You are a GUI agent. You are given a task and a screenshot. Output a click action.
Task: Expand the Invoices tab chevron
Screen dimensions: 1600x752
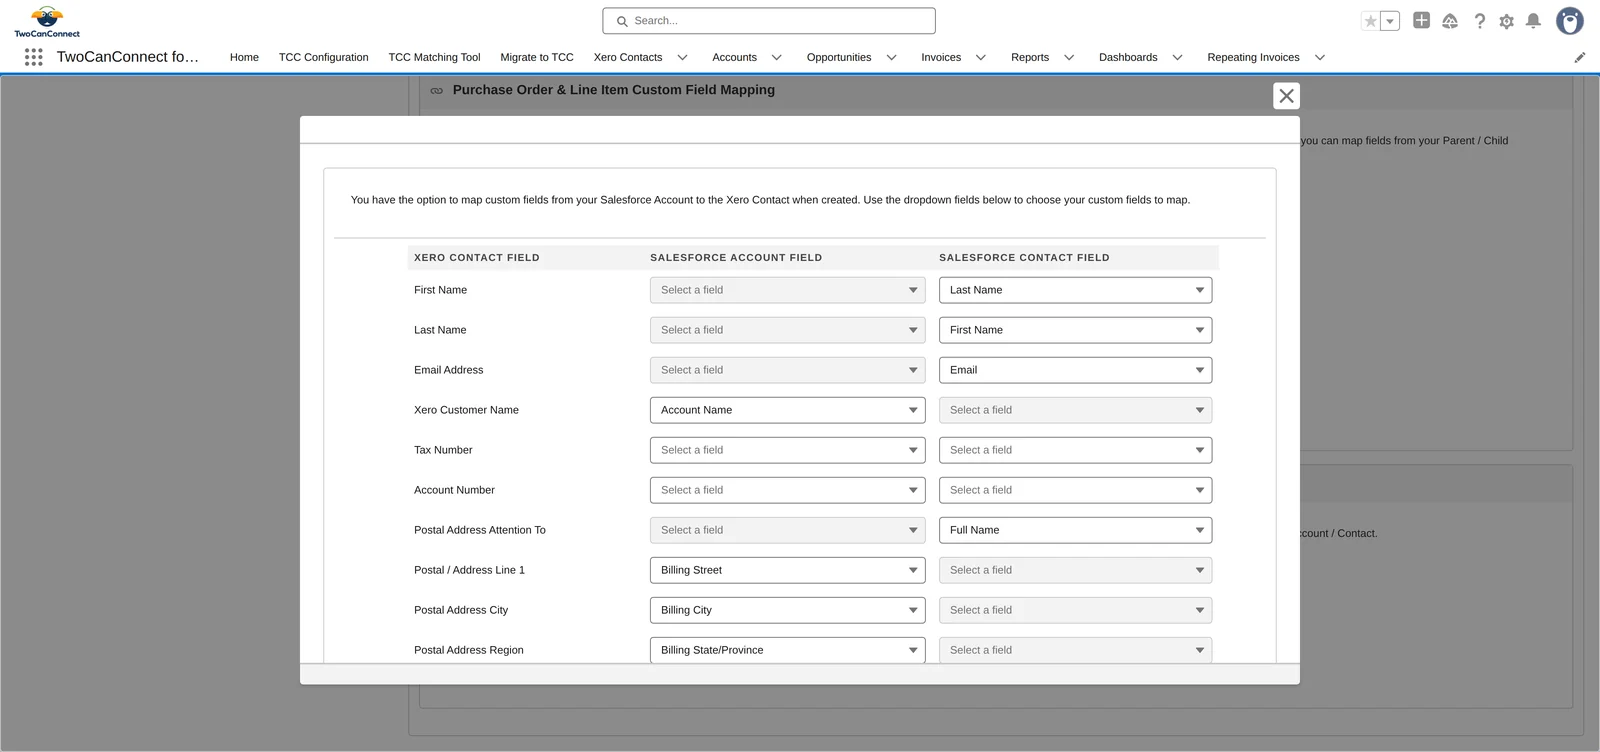tap(980, 58)
